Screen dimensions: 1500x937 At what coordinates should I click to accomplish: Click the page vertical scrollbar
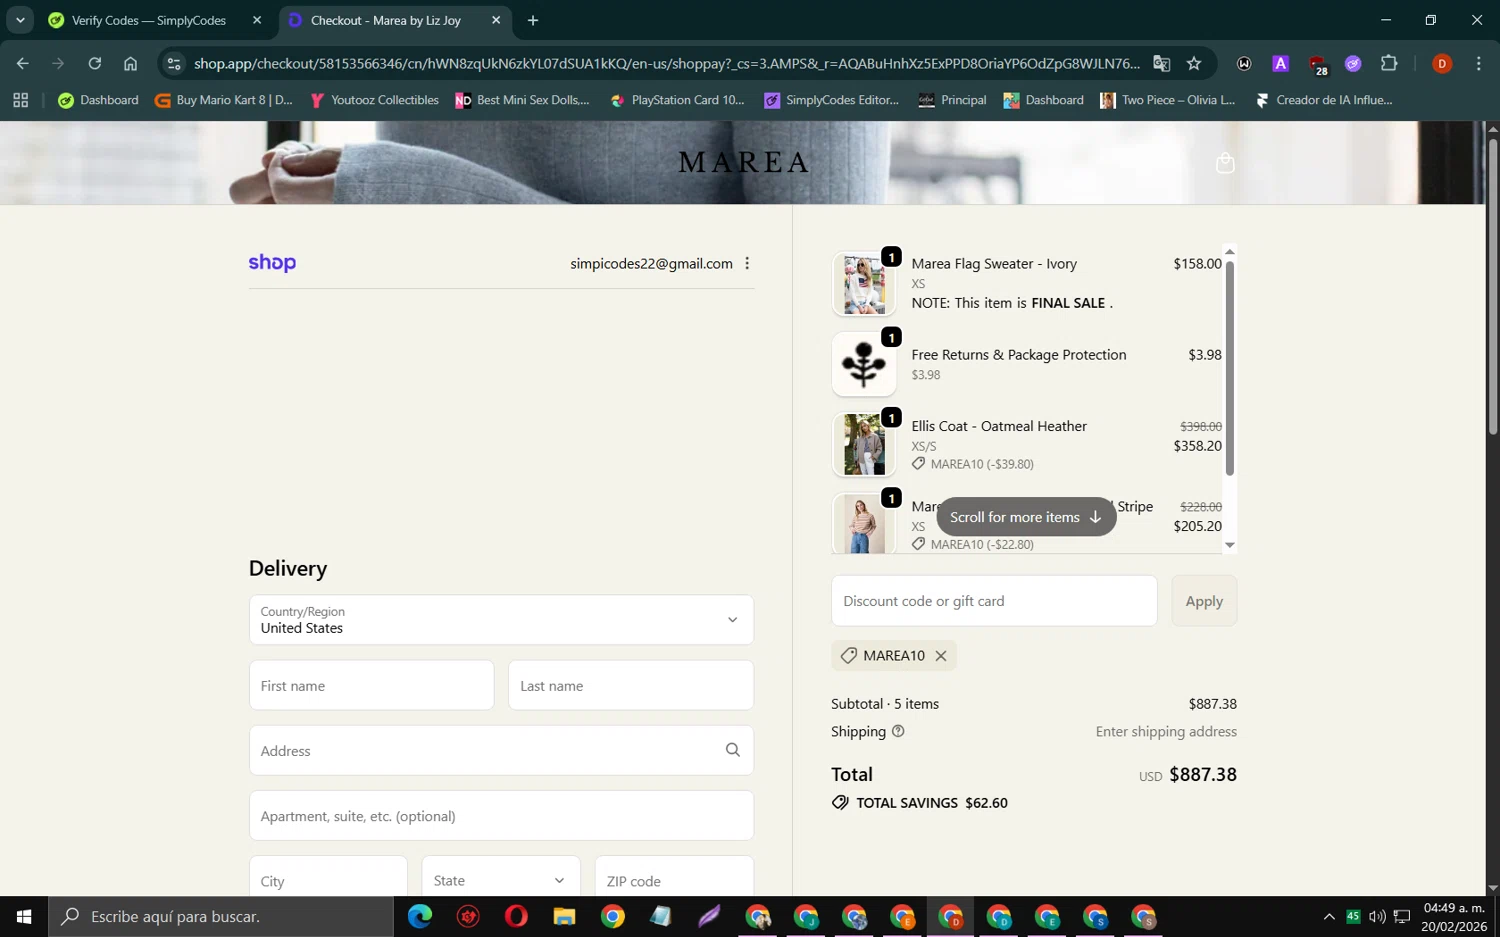(x=1493, y=288)
